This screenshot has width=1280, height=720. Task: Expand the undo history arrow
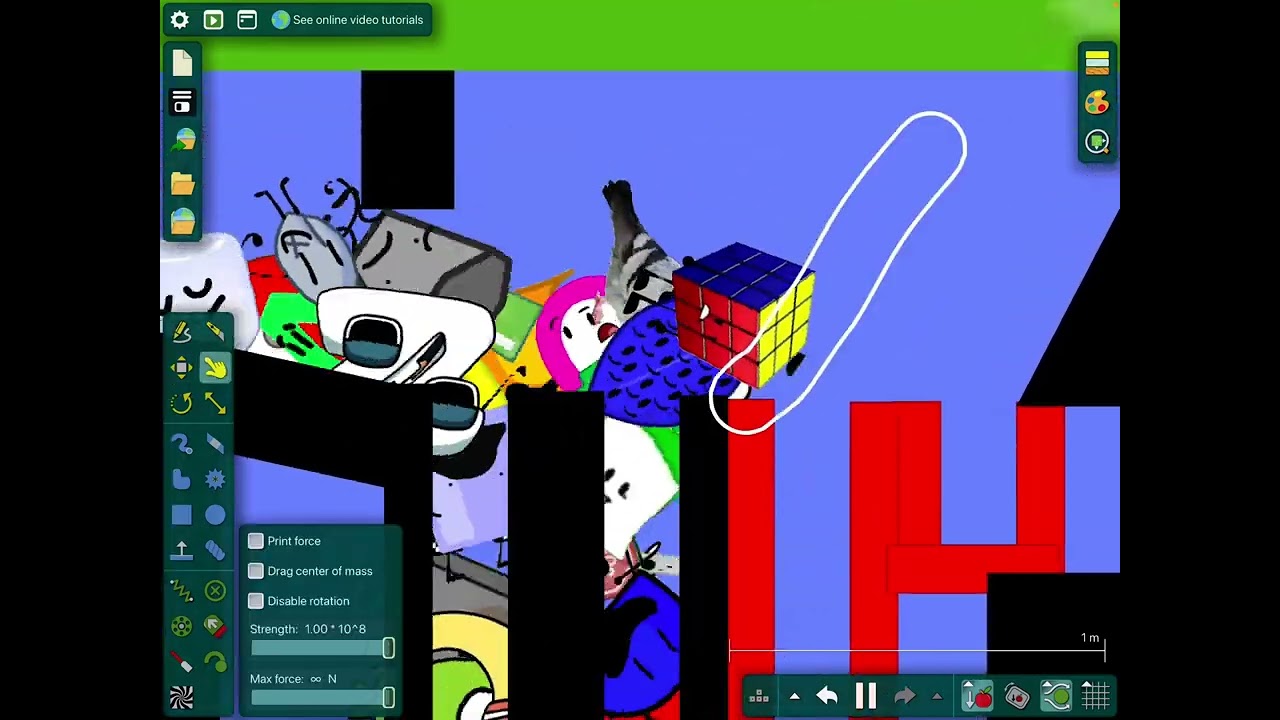pyautogui.click(x=794, y=697)
